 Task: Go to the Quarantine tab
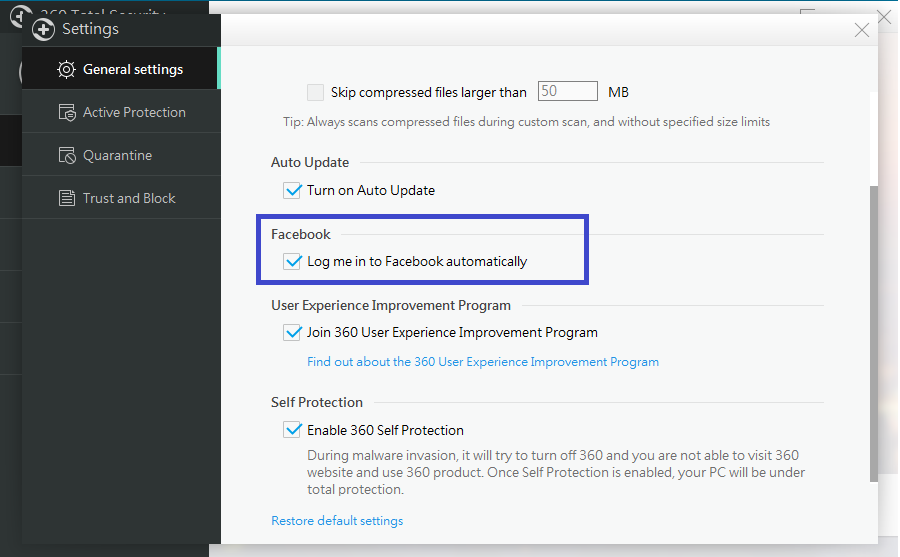coord(117,156)
